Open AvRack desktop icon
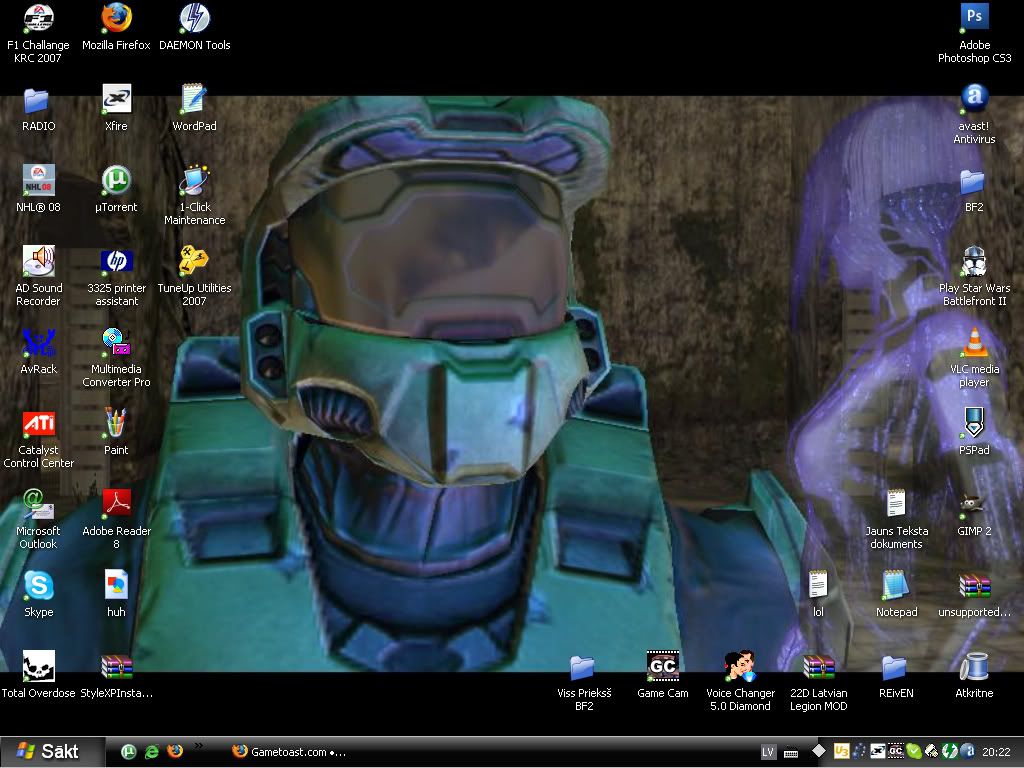The height and width of the screenshot is (768, 1024). [38, 351]
